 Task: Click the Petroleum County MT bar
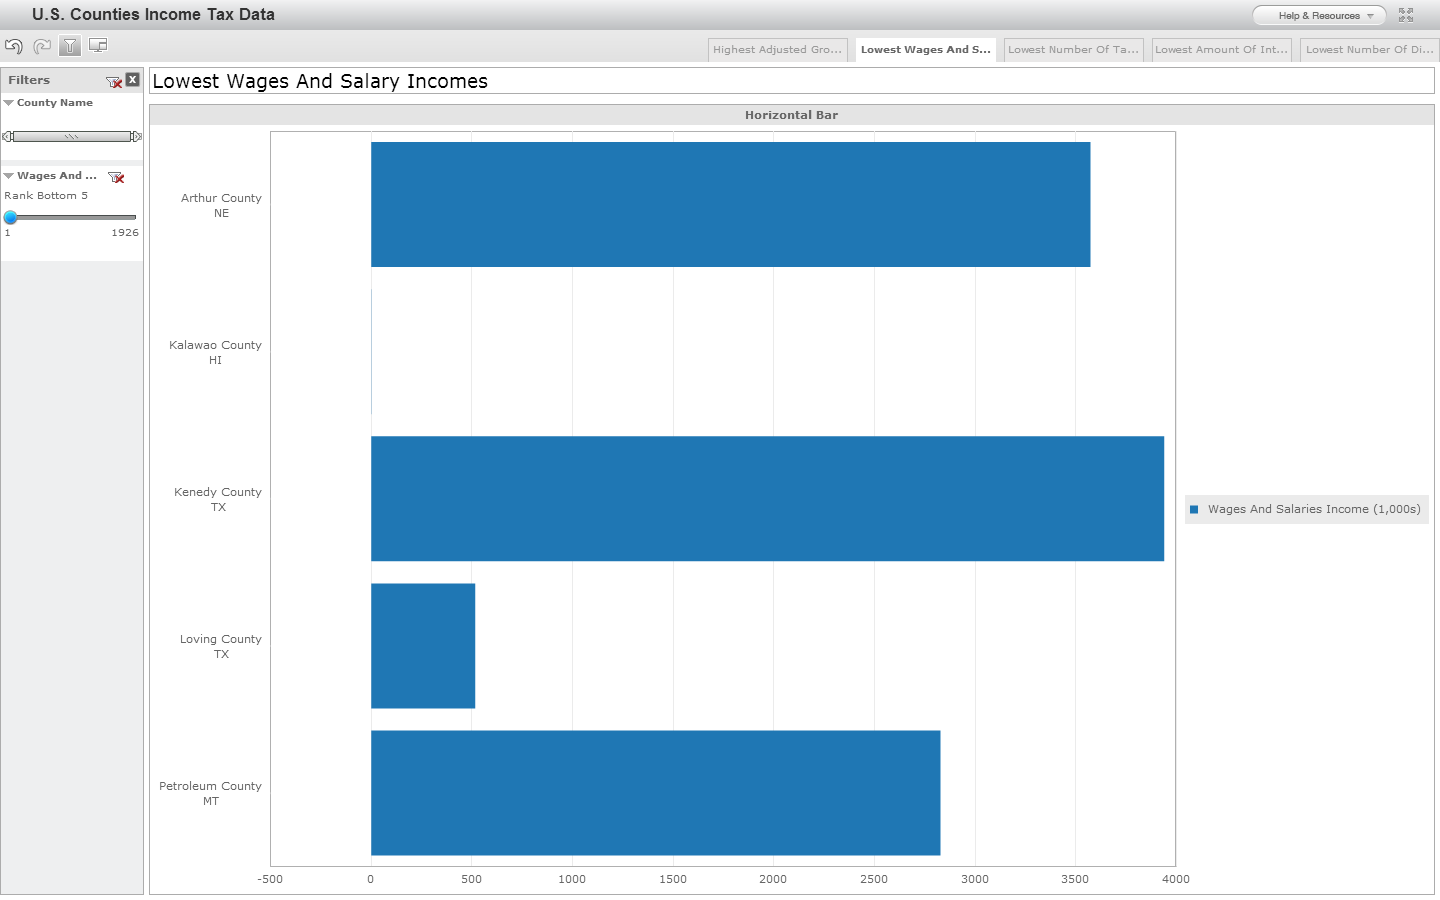(x=655, y=793)
